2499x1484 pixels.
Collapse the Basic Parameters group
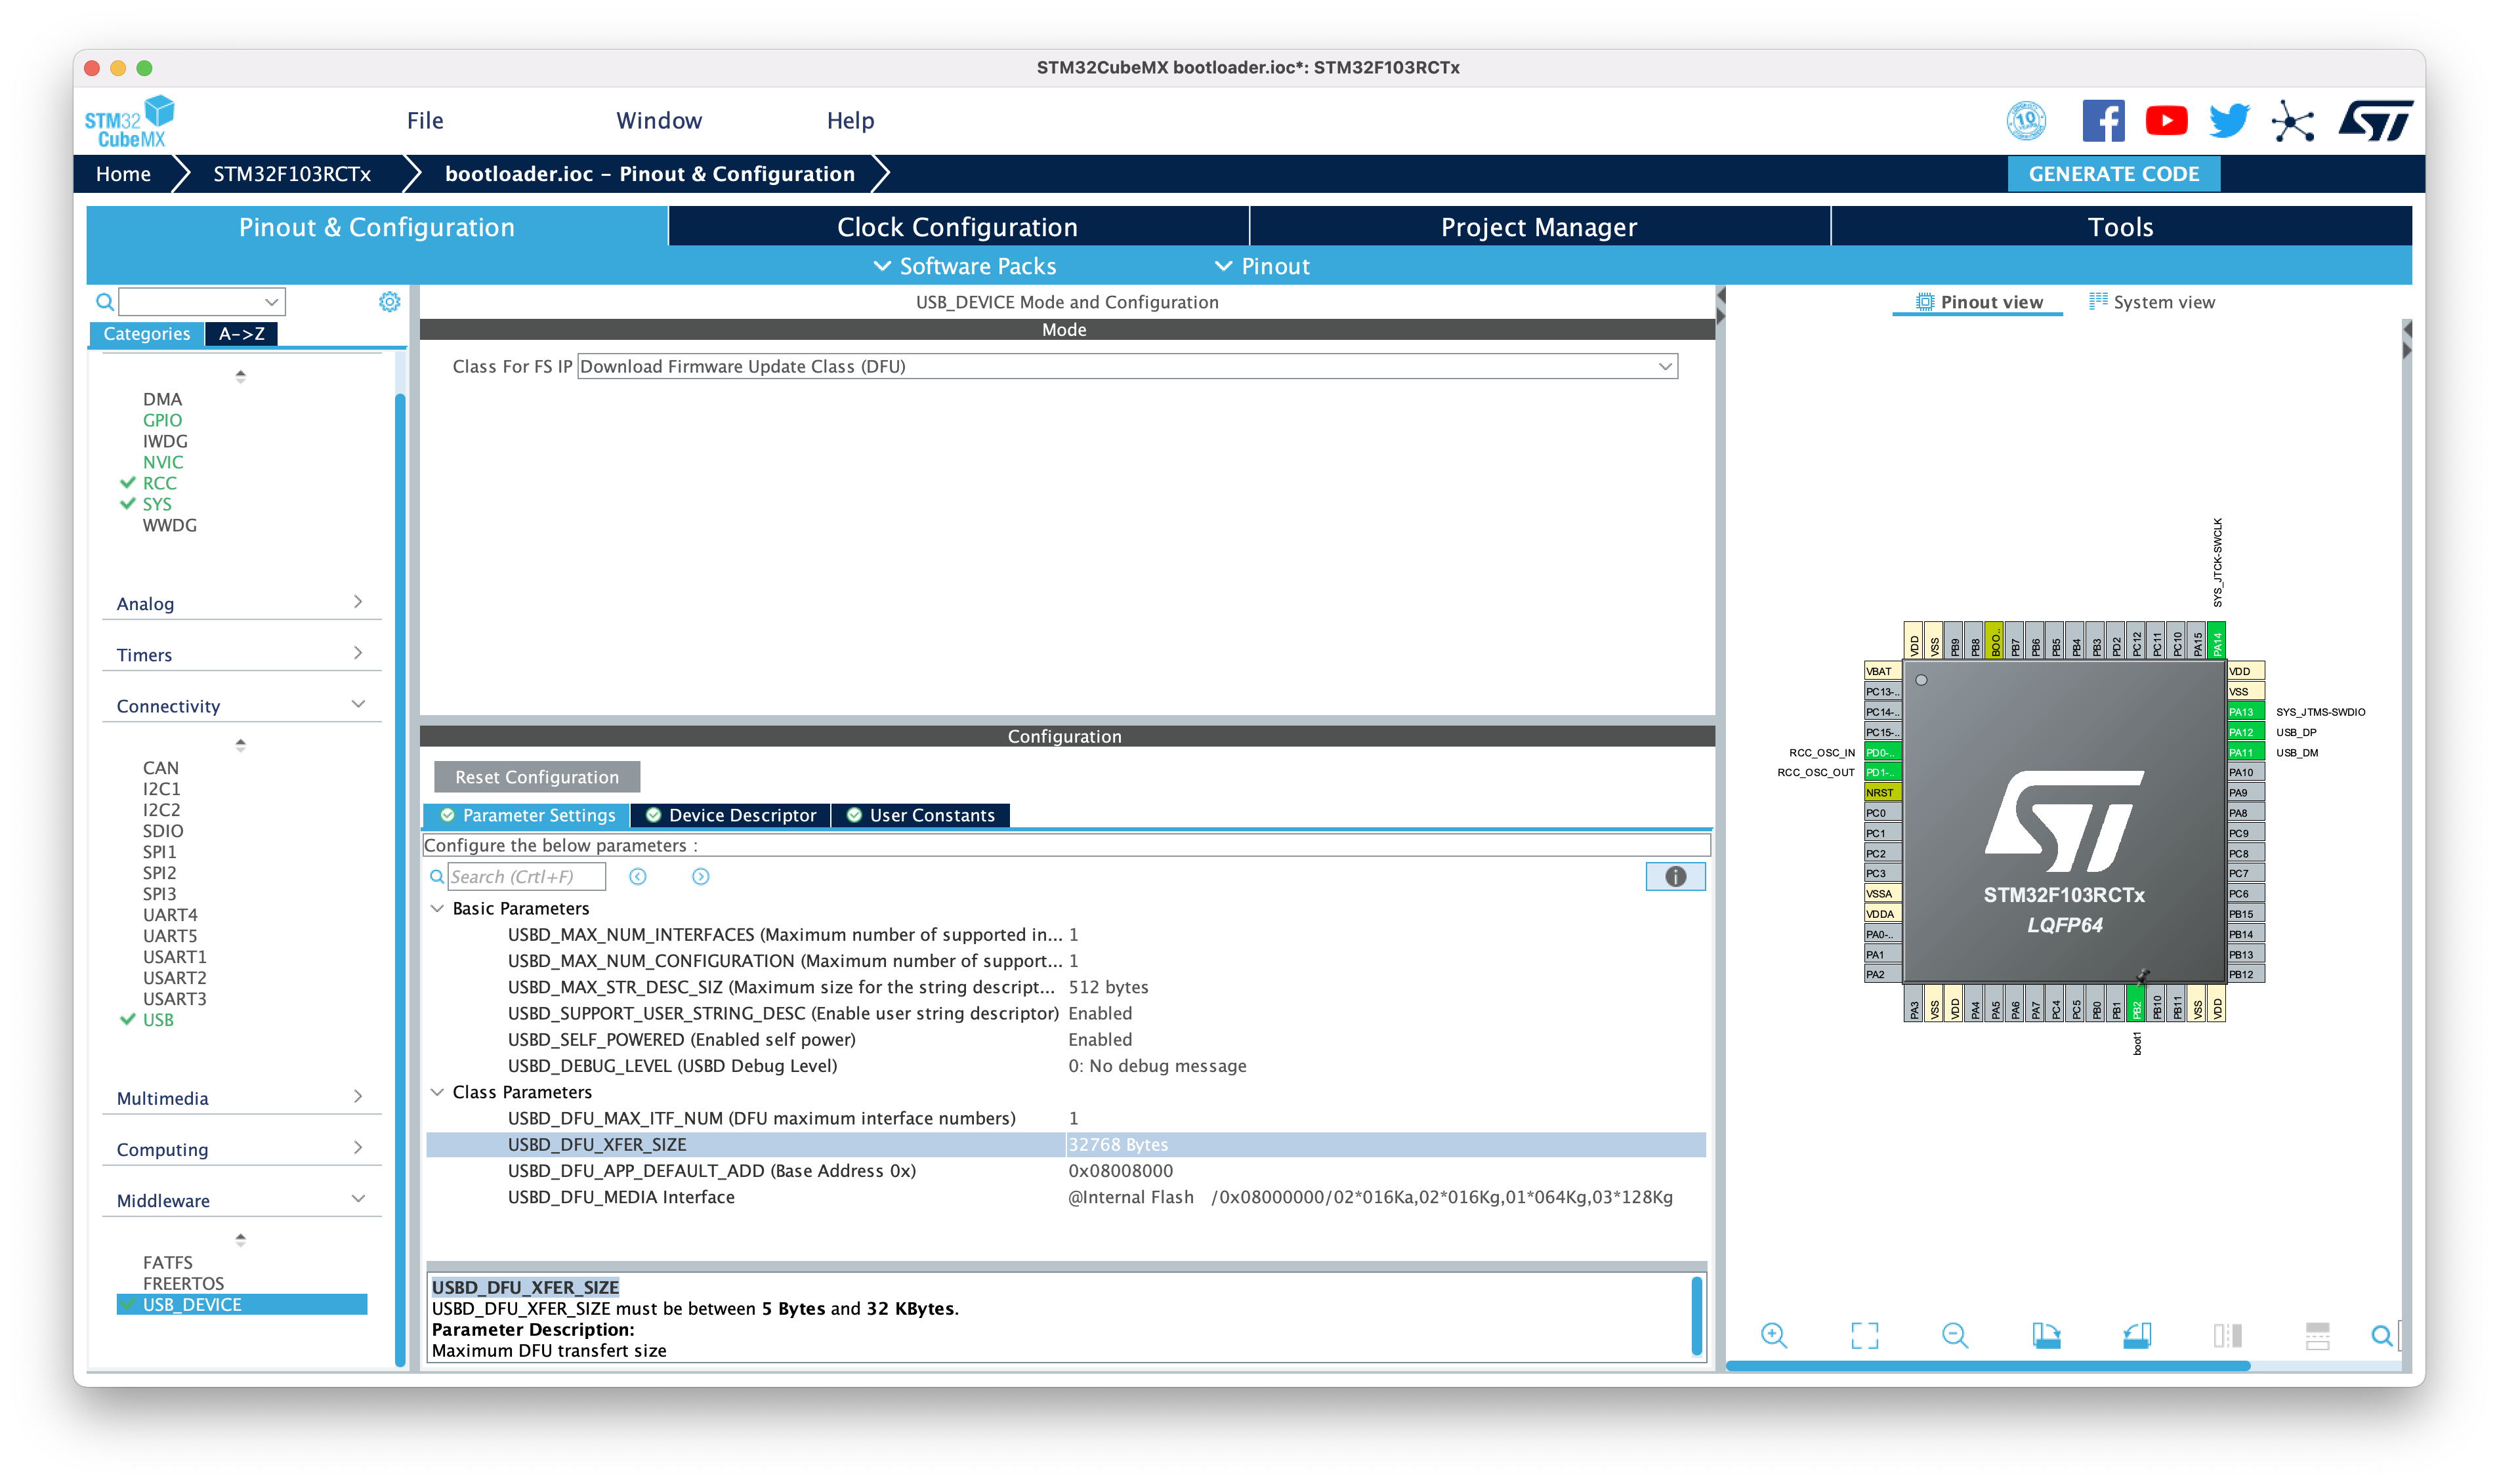click(x=437, y=908)
